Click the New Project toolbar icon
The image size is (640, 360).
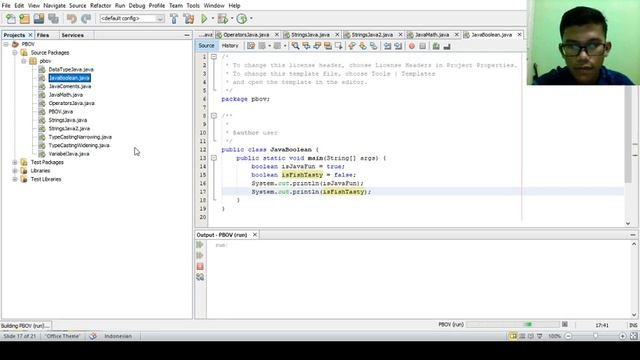pyautogui.click(x=25, y=18)
